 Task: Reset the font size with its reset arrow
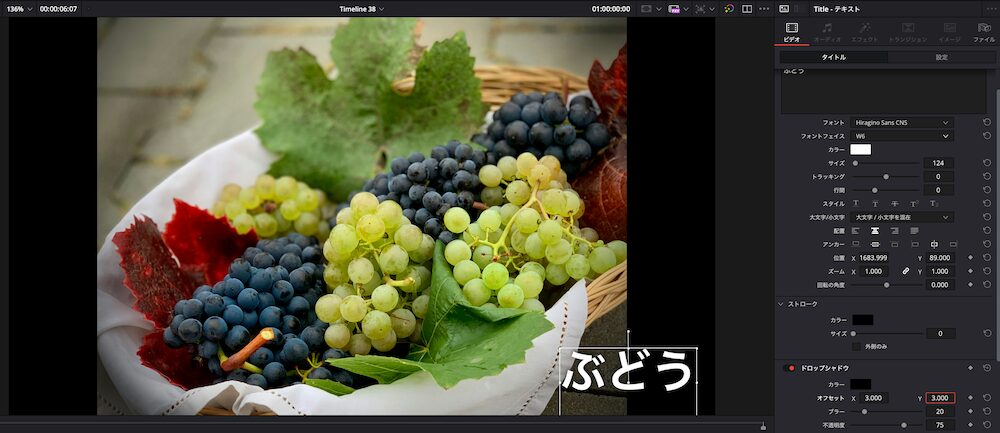coord(987,163)
